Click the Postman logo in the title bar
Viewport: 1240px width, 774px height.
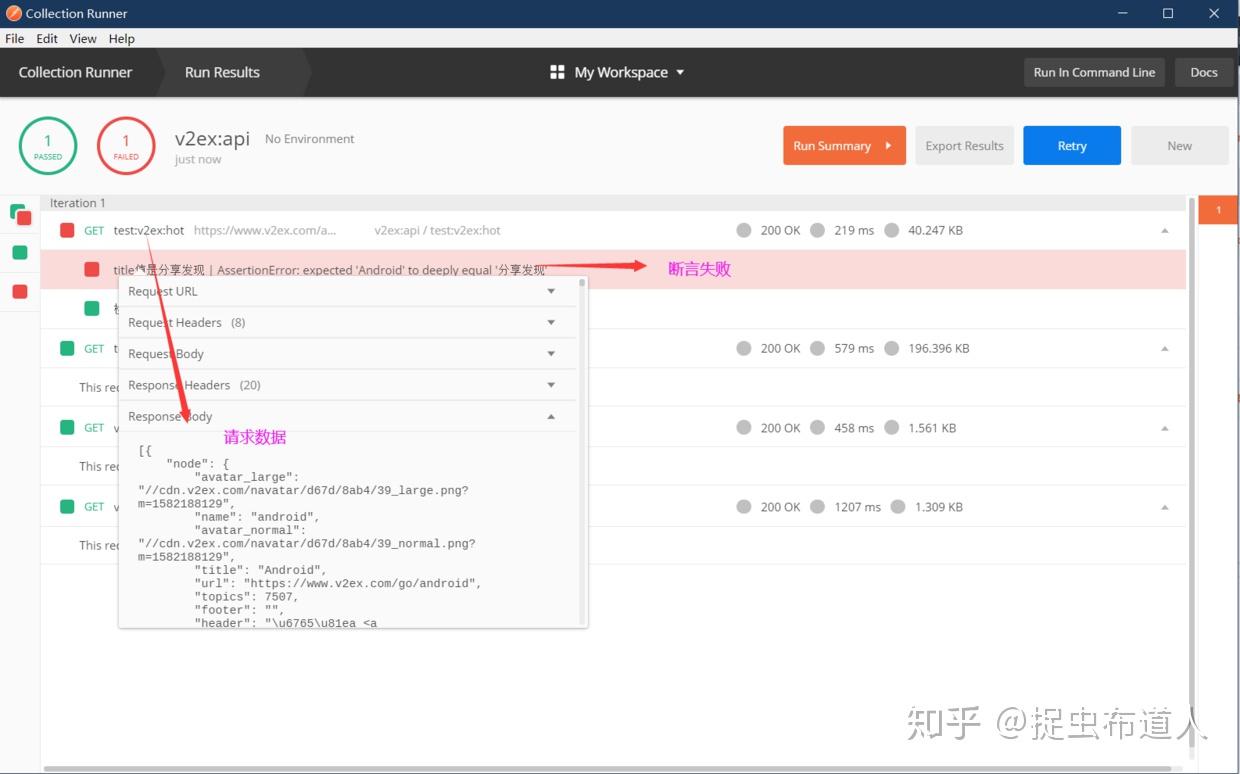point(11,13)
